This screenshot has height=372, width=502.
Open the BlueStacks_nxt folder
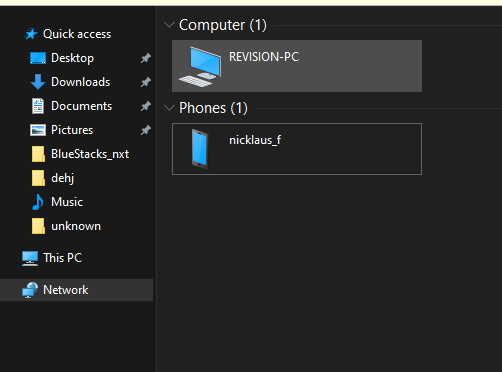pyautogui.click(x=80, y=154)
